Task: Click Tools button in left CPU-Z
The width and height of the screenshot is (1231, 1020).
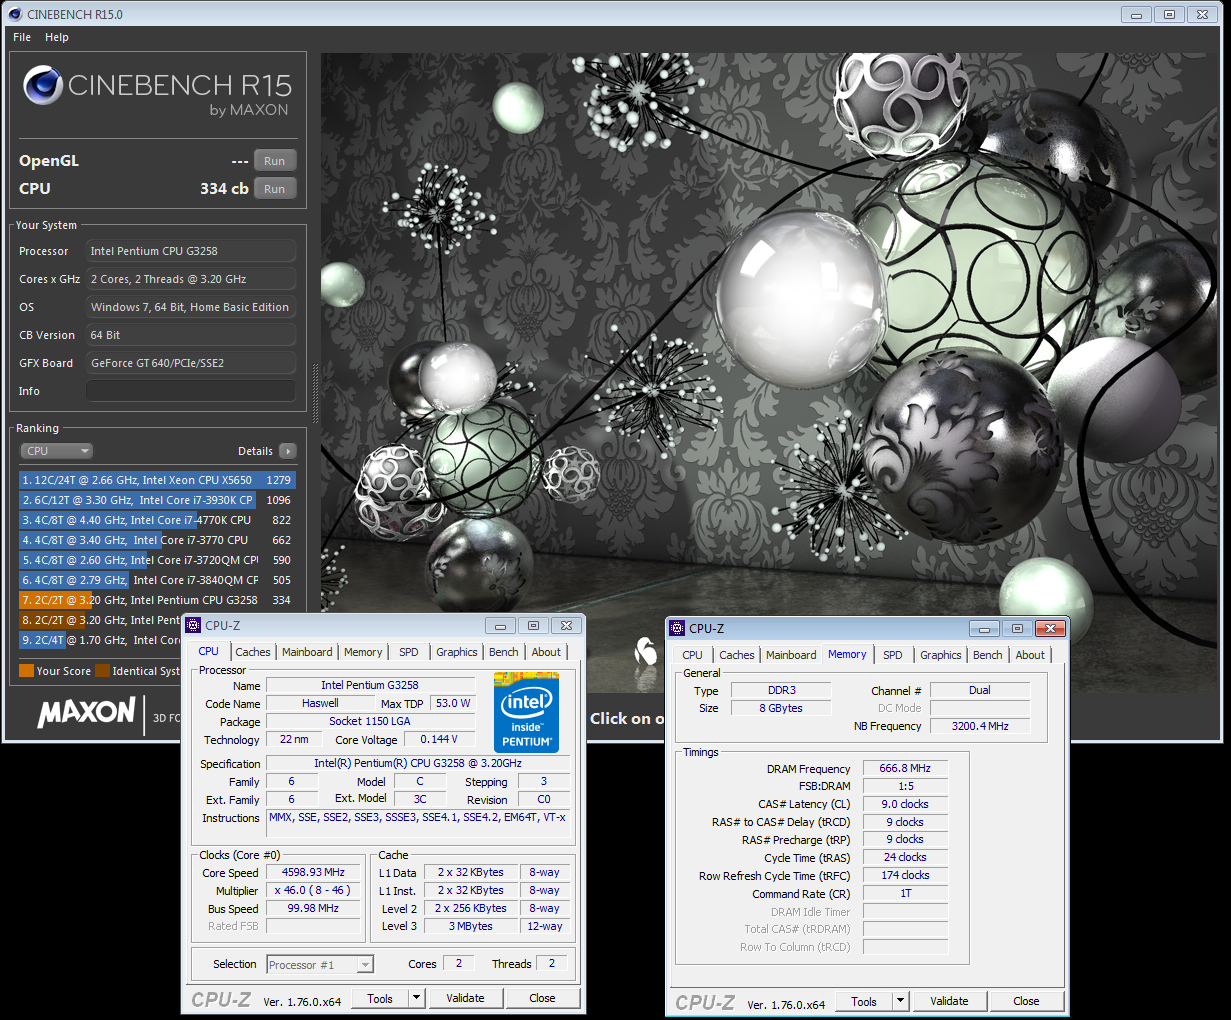Action: pos(380,998)
